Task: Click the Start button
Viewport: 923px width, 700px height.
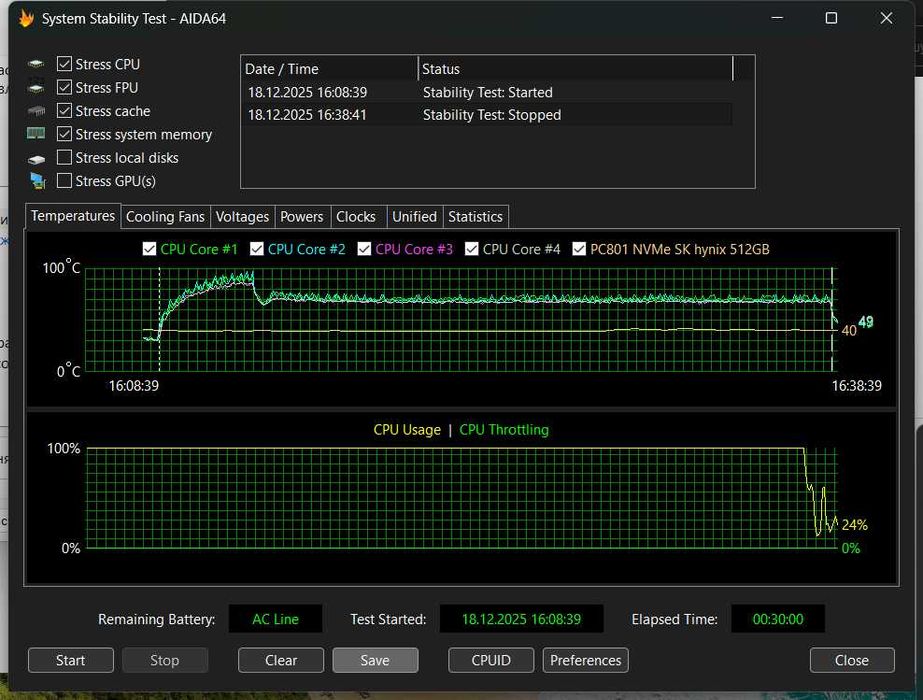Action: click(x=71, y=660)
